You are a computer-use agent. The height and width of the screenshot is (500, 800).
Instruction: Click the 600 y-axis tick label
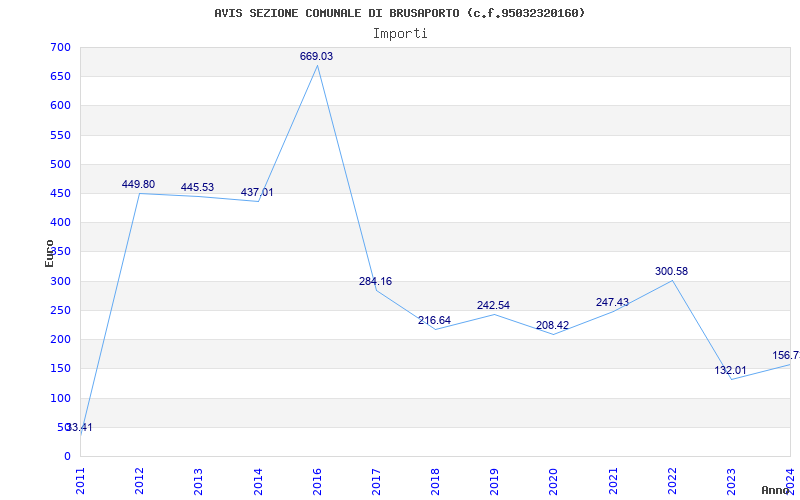point(61,106)
